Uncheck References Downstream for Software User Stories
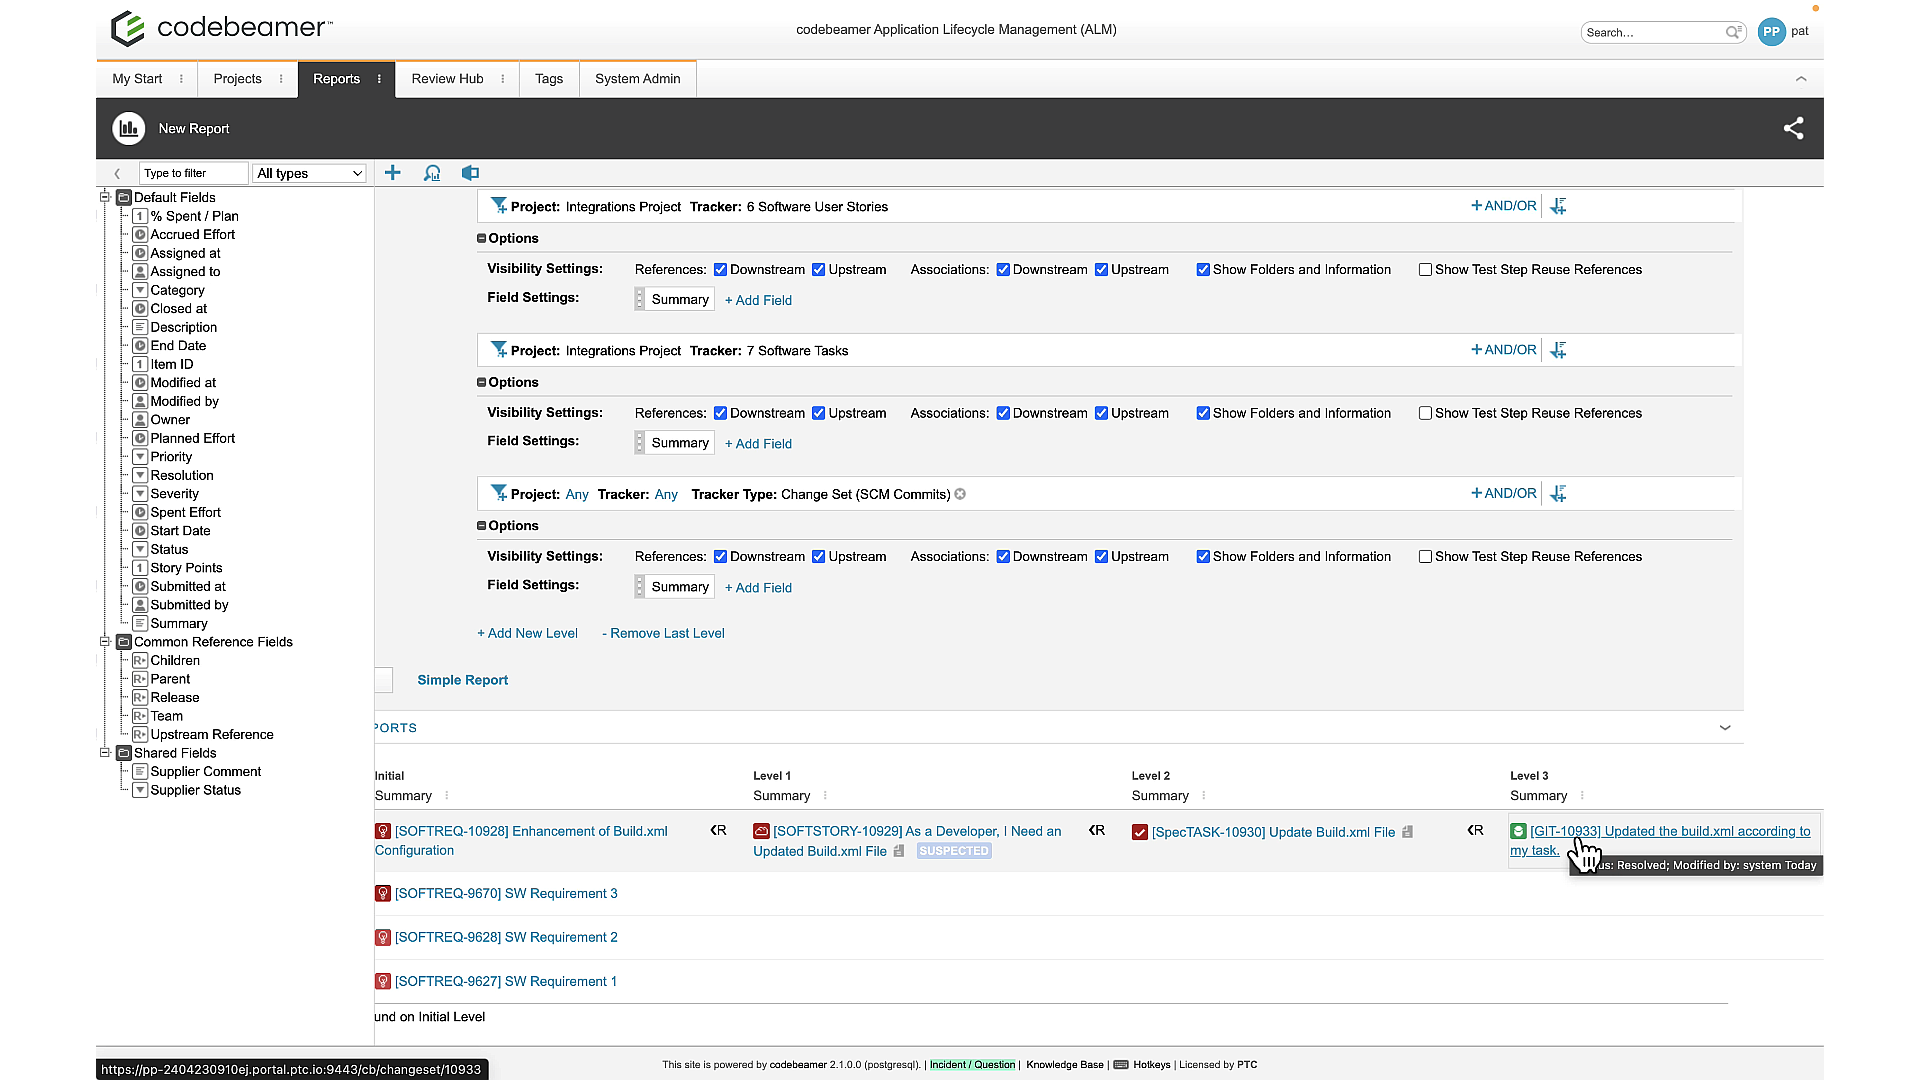Screen dimensions: 1920x1080 point(720,270)
